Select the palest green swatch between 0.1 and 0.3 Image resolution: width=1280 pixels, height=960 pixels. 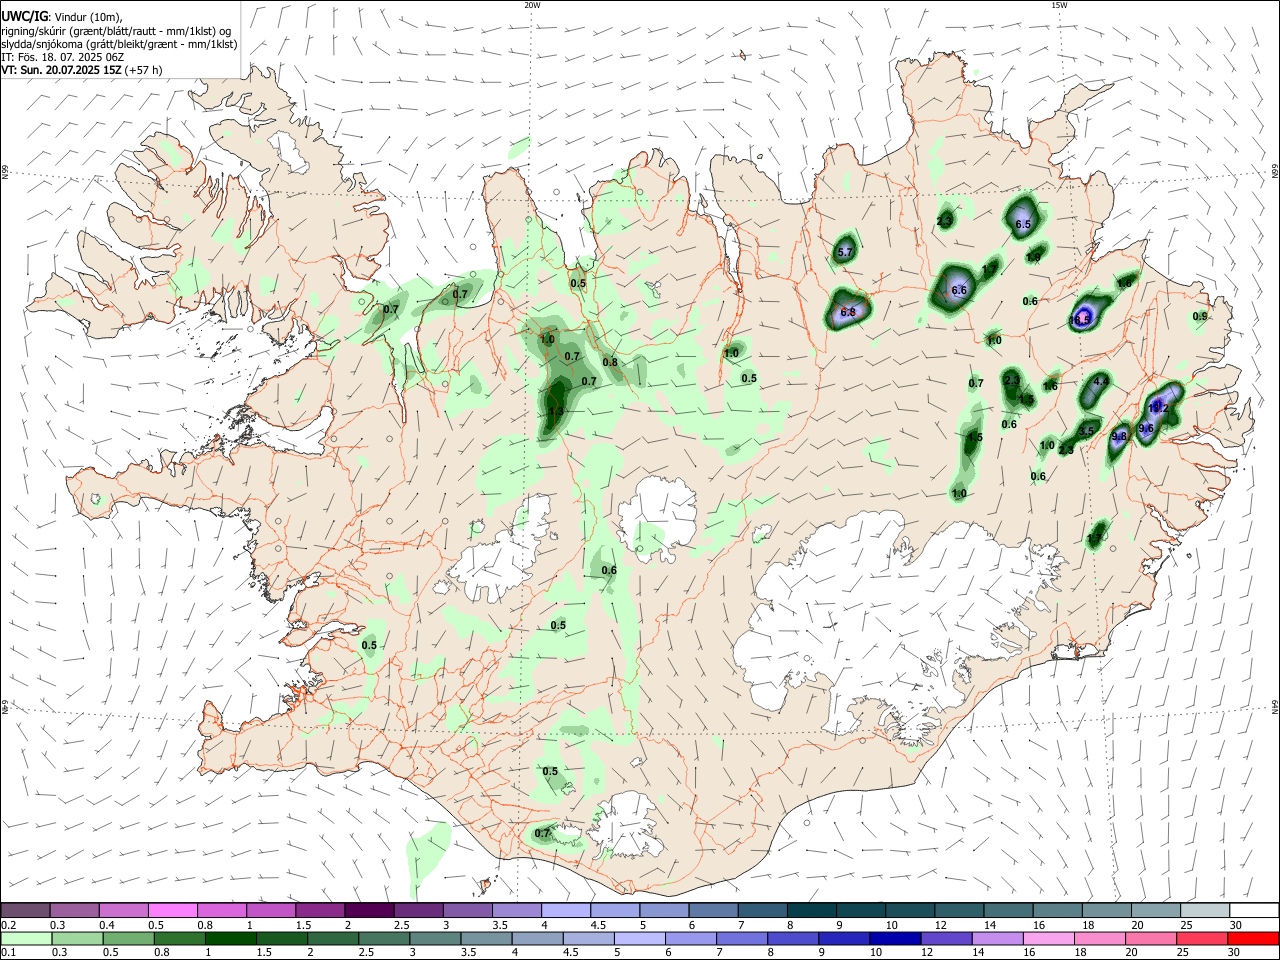[26, 938]
